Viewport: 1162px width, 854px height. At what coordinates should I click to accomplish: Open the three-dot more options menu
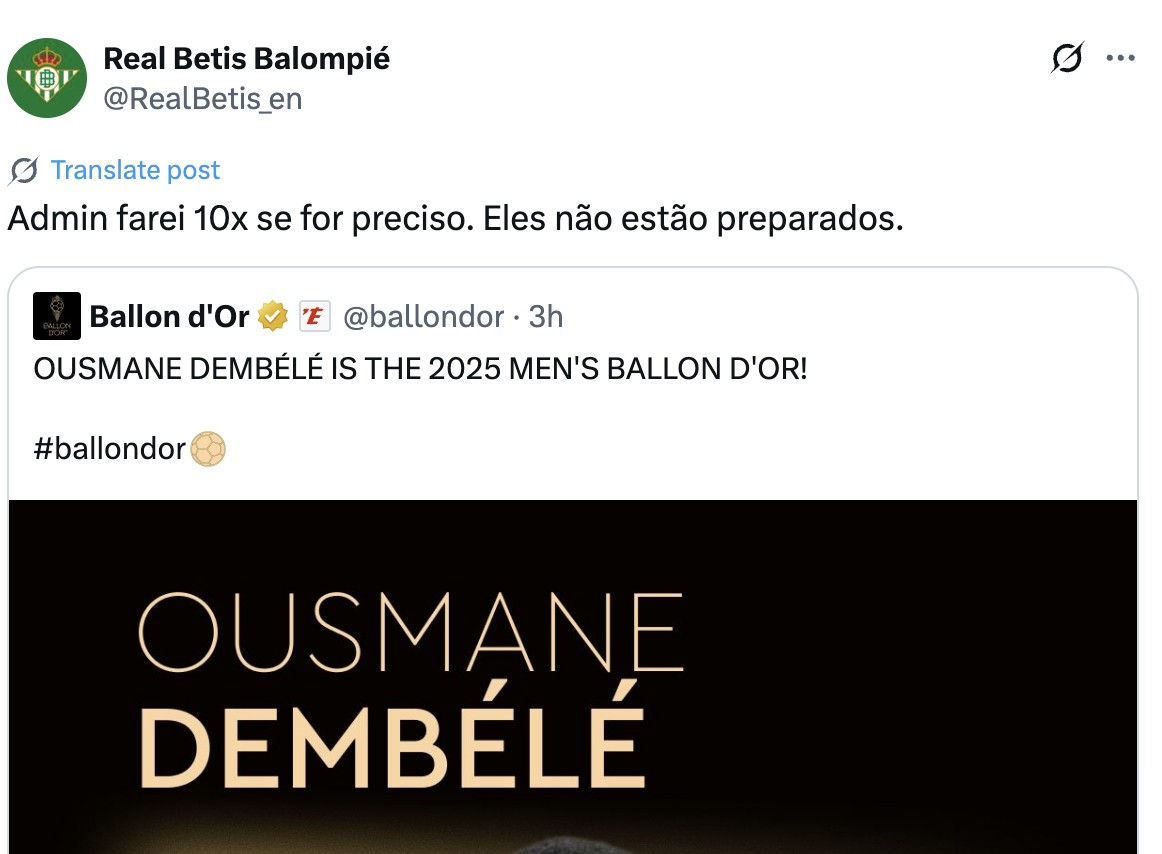tap(1120, 59)
